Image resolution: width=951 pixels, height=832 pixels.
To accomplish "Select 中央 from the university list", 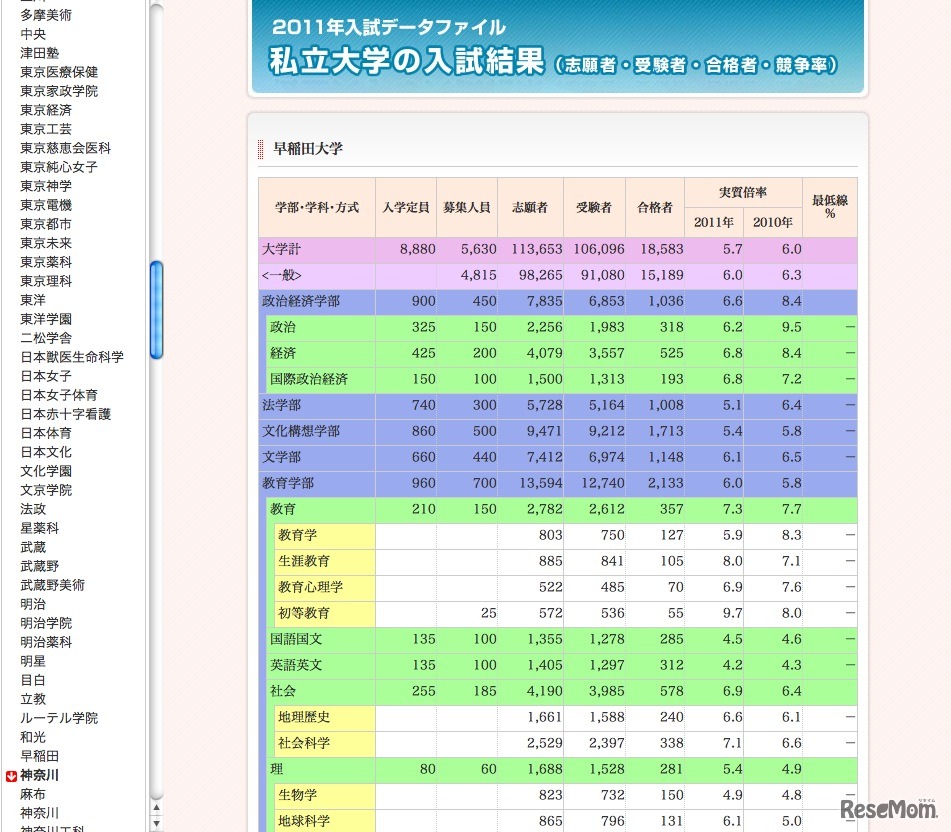I will coord(32,34).
